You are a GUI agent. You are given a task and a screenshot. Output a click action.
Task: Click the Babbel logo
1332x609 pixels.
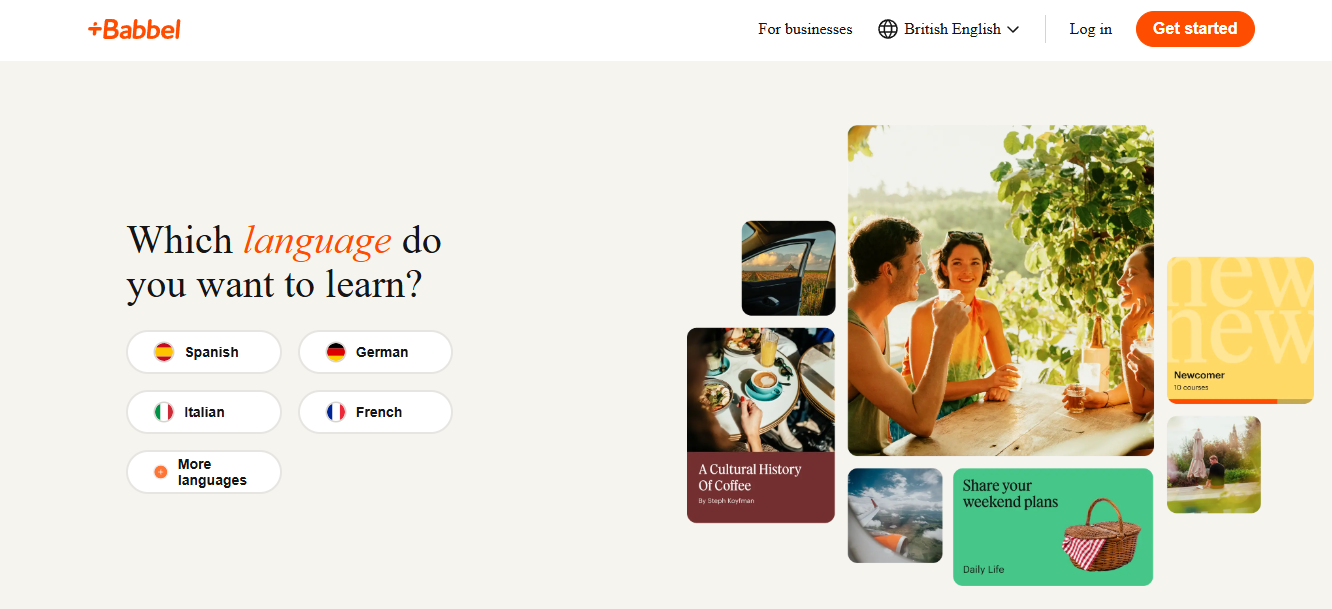(134, 29)
